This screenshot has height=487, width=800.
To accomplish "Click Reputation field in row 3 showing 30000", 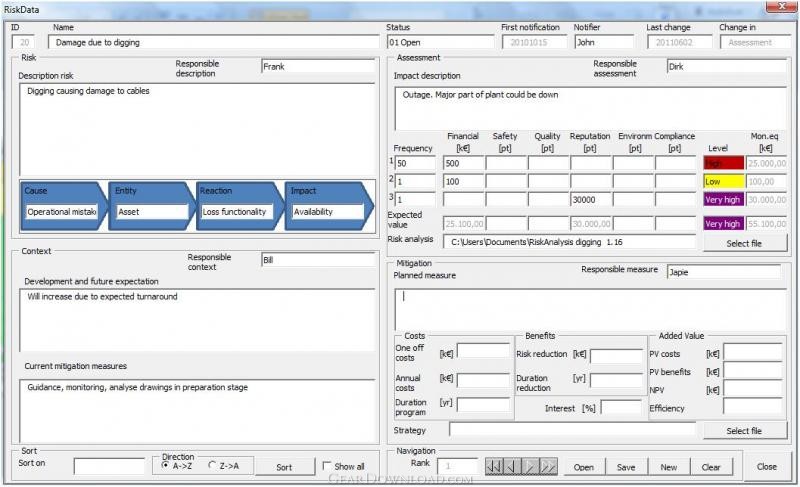I will pos(590,199).
